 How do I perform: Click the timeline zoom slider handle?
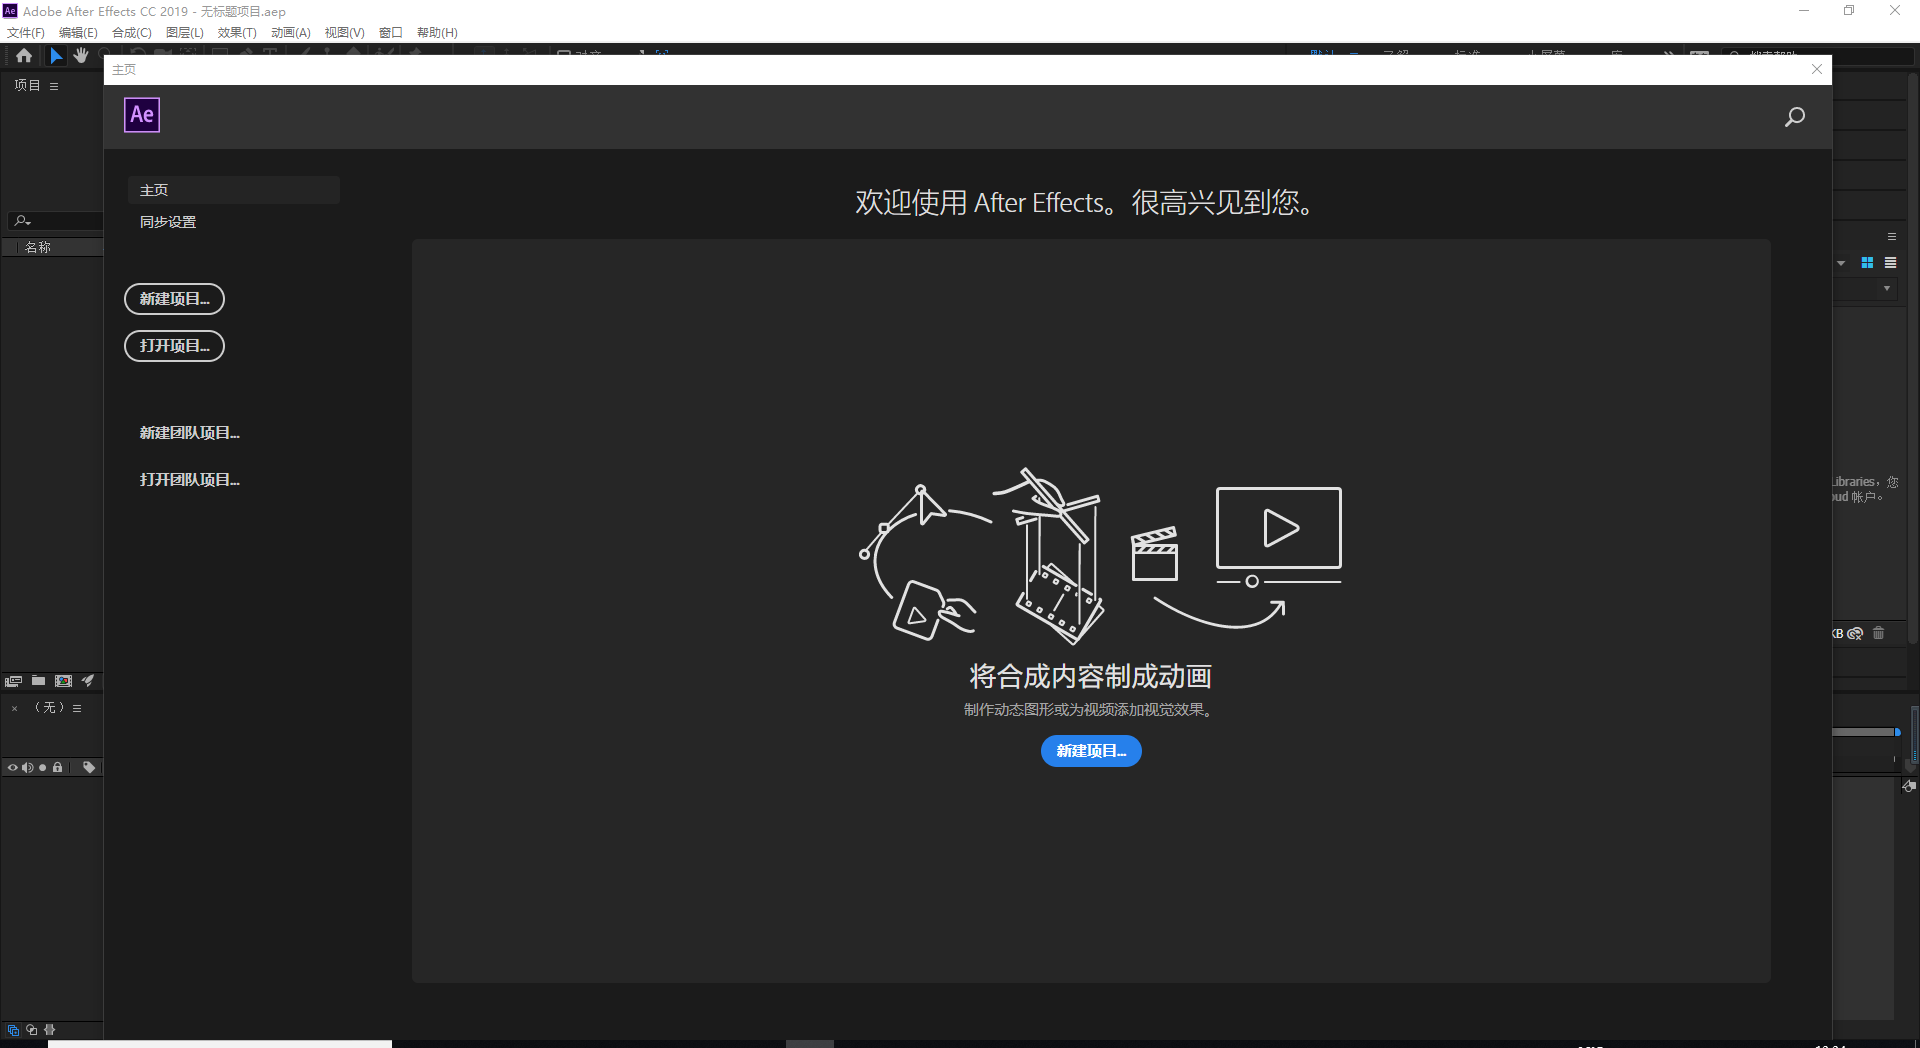click(1898, 732)
